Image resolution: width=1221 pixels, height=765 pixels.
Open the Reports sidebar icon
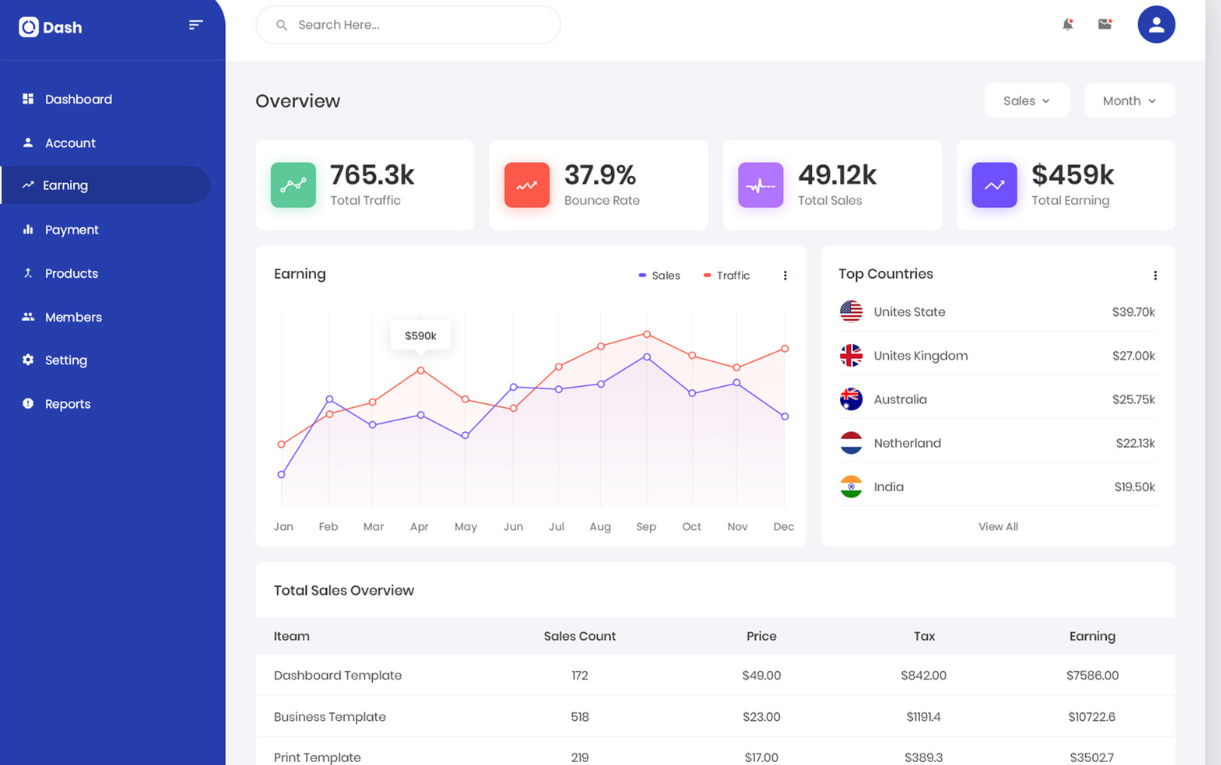click(27, 403)
